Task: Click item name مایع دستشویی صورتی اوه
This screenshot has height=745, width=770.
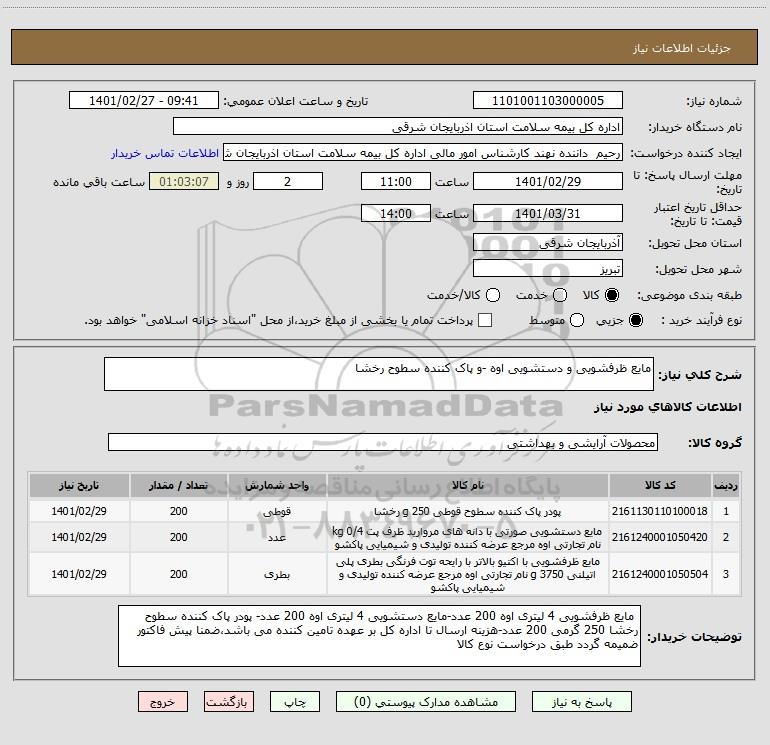Action: (x=468, y=538)
